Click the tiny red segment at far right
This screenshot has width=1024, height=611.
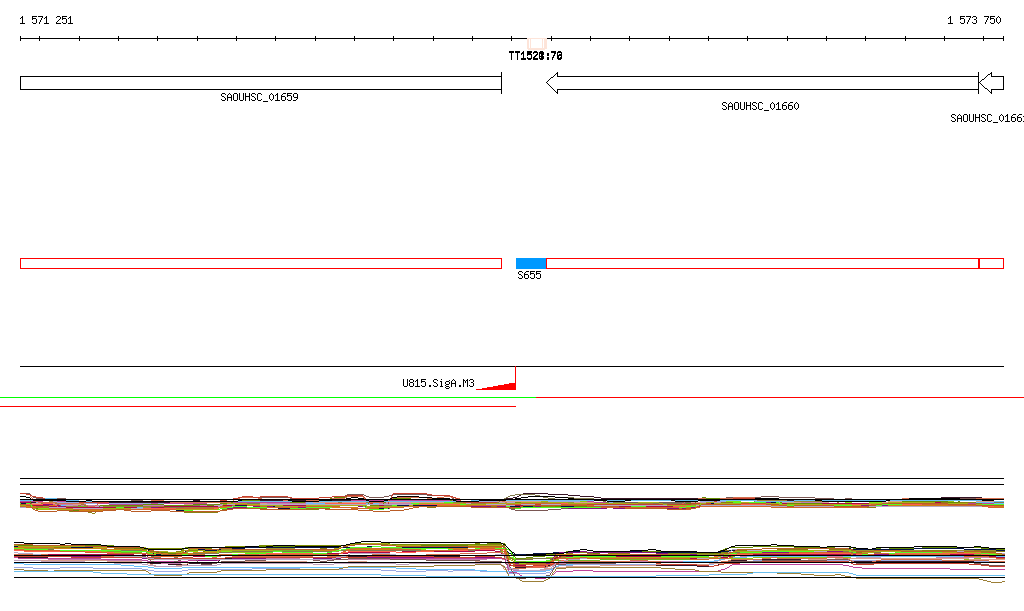pos(991,263)
